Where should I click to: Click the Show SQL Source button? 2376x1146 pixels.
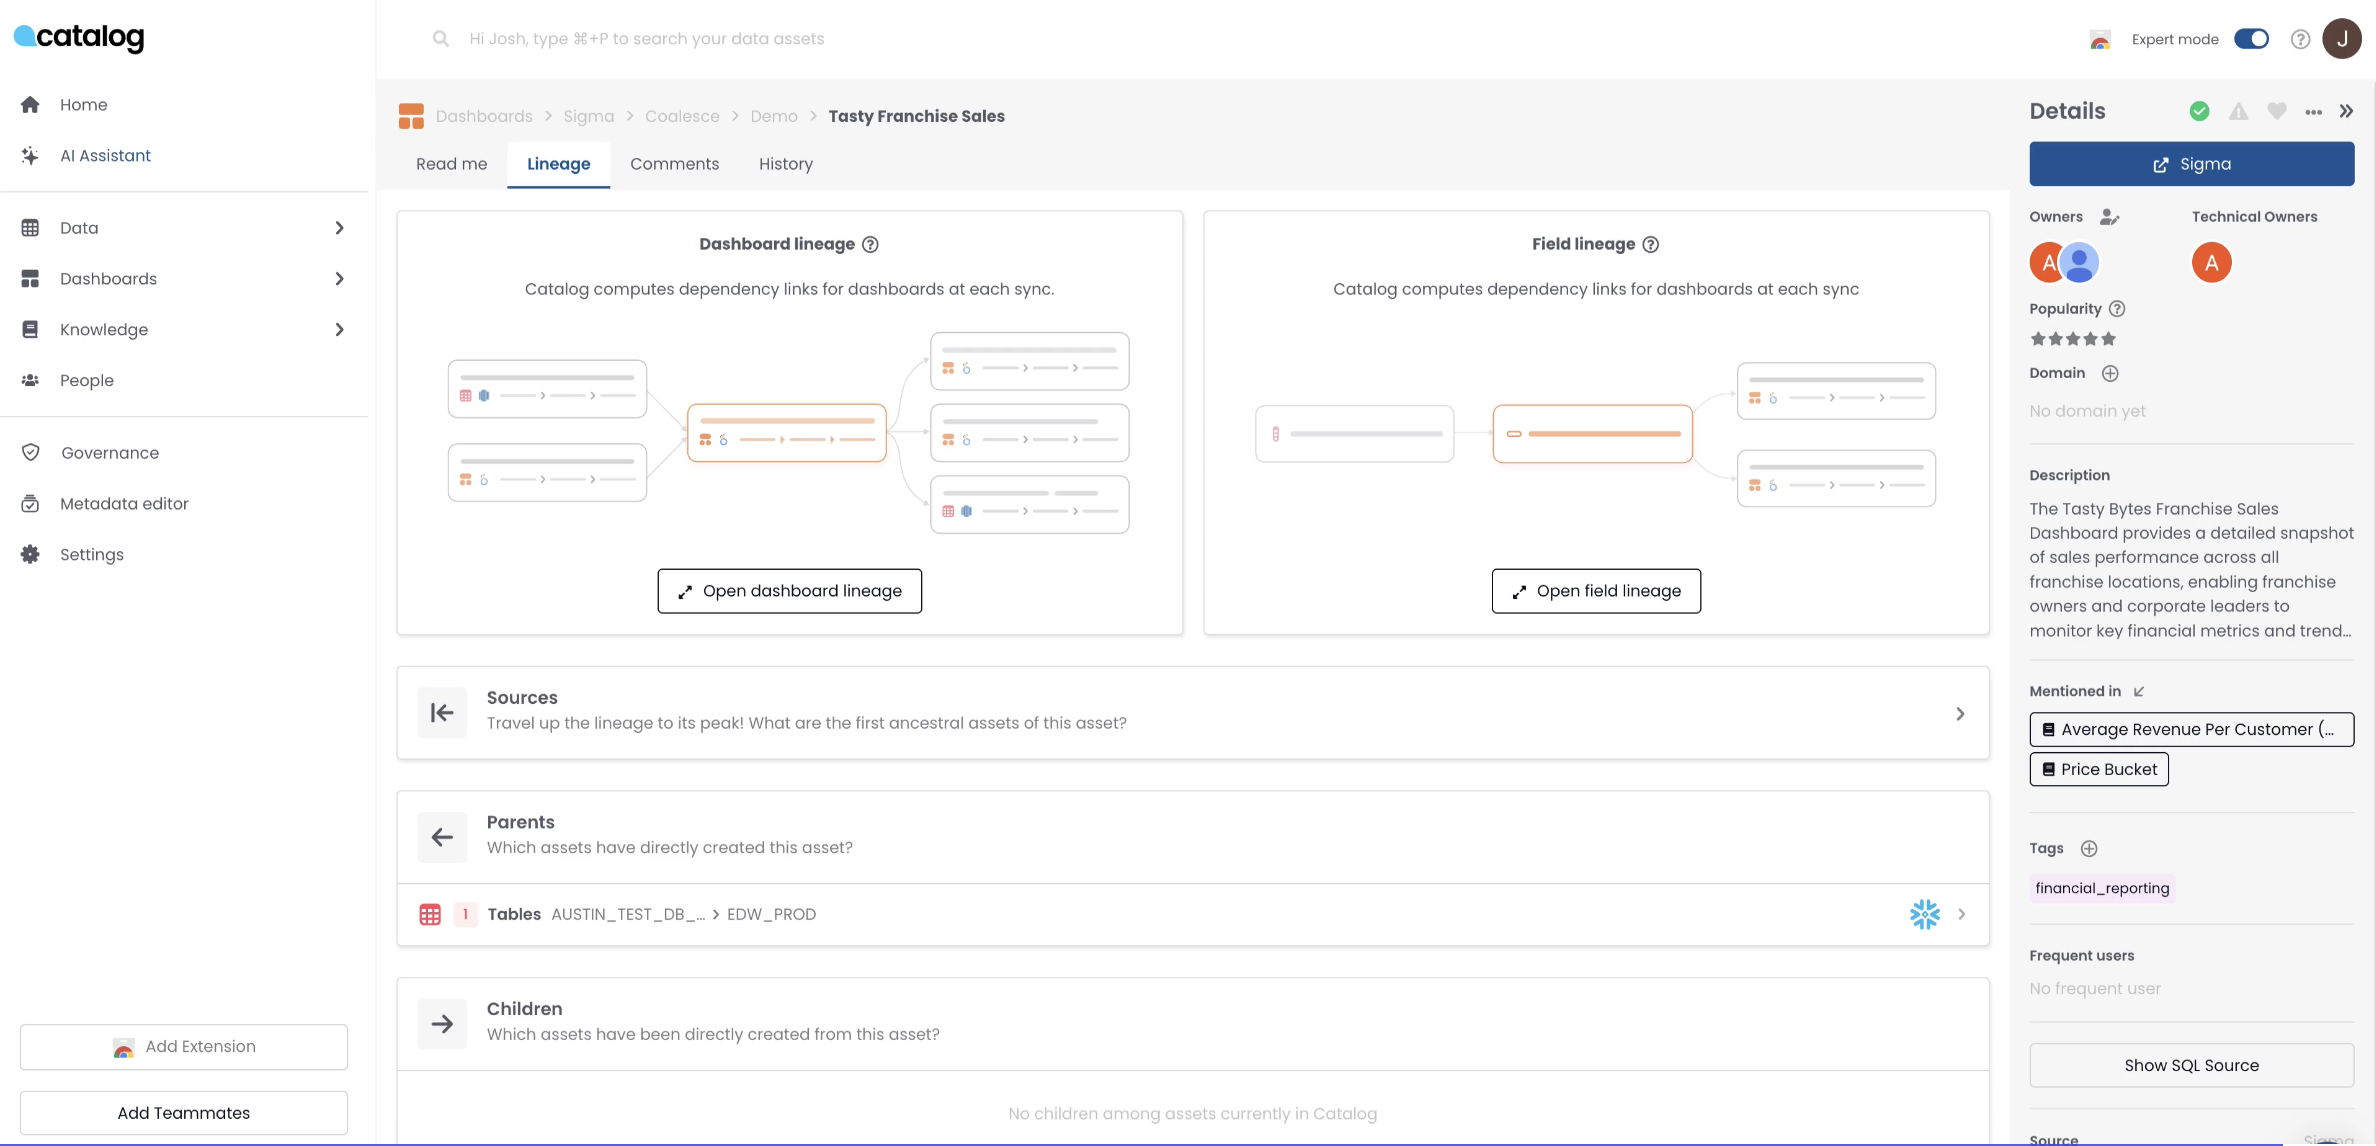(x=2191, y=1065)
